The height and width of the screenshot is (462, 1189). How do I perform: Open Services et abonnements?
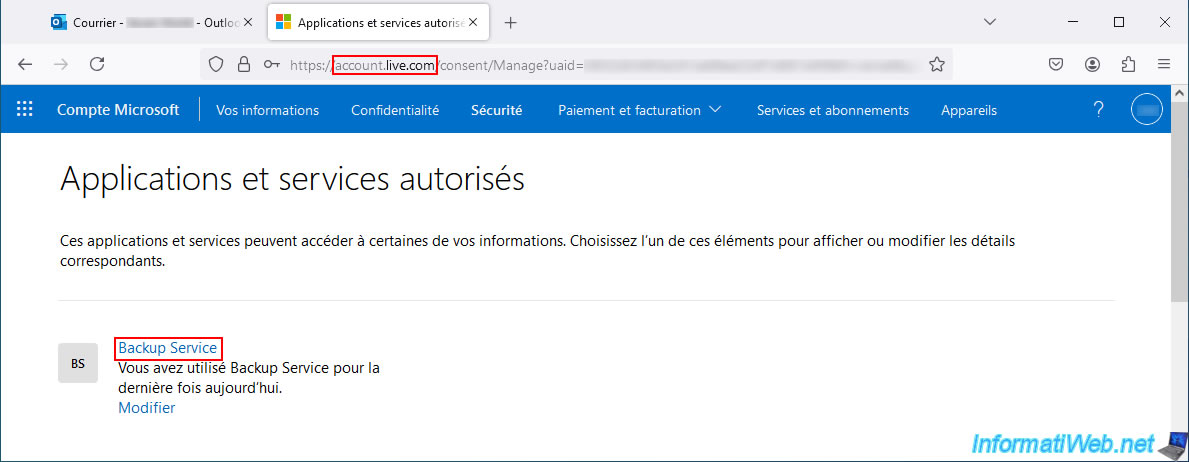coord(833,110)
